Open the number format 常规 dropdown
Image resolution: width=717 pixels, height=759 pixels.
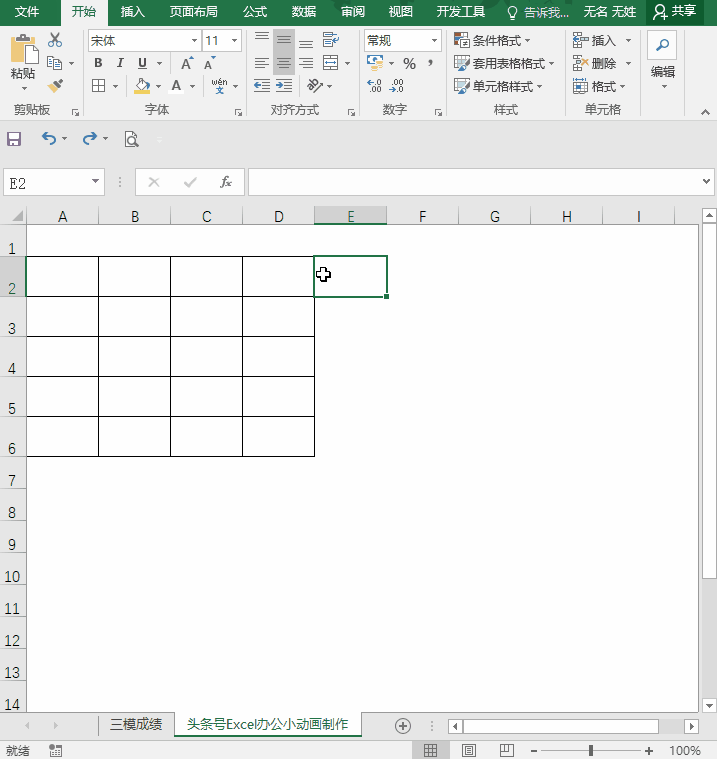pos(434,41)
